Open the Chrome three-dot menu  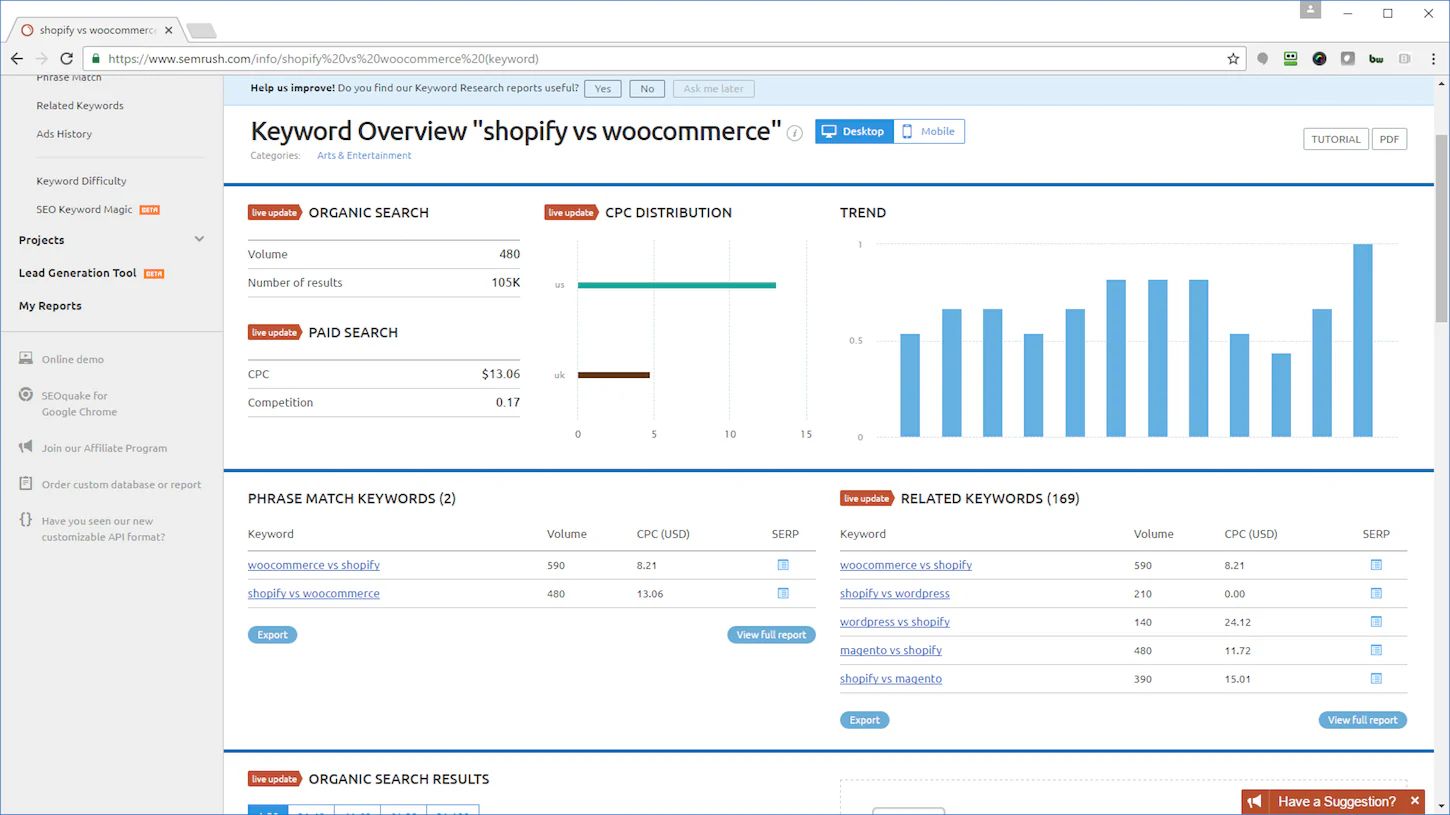coord(1433,59)
